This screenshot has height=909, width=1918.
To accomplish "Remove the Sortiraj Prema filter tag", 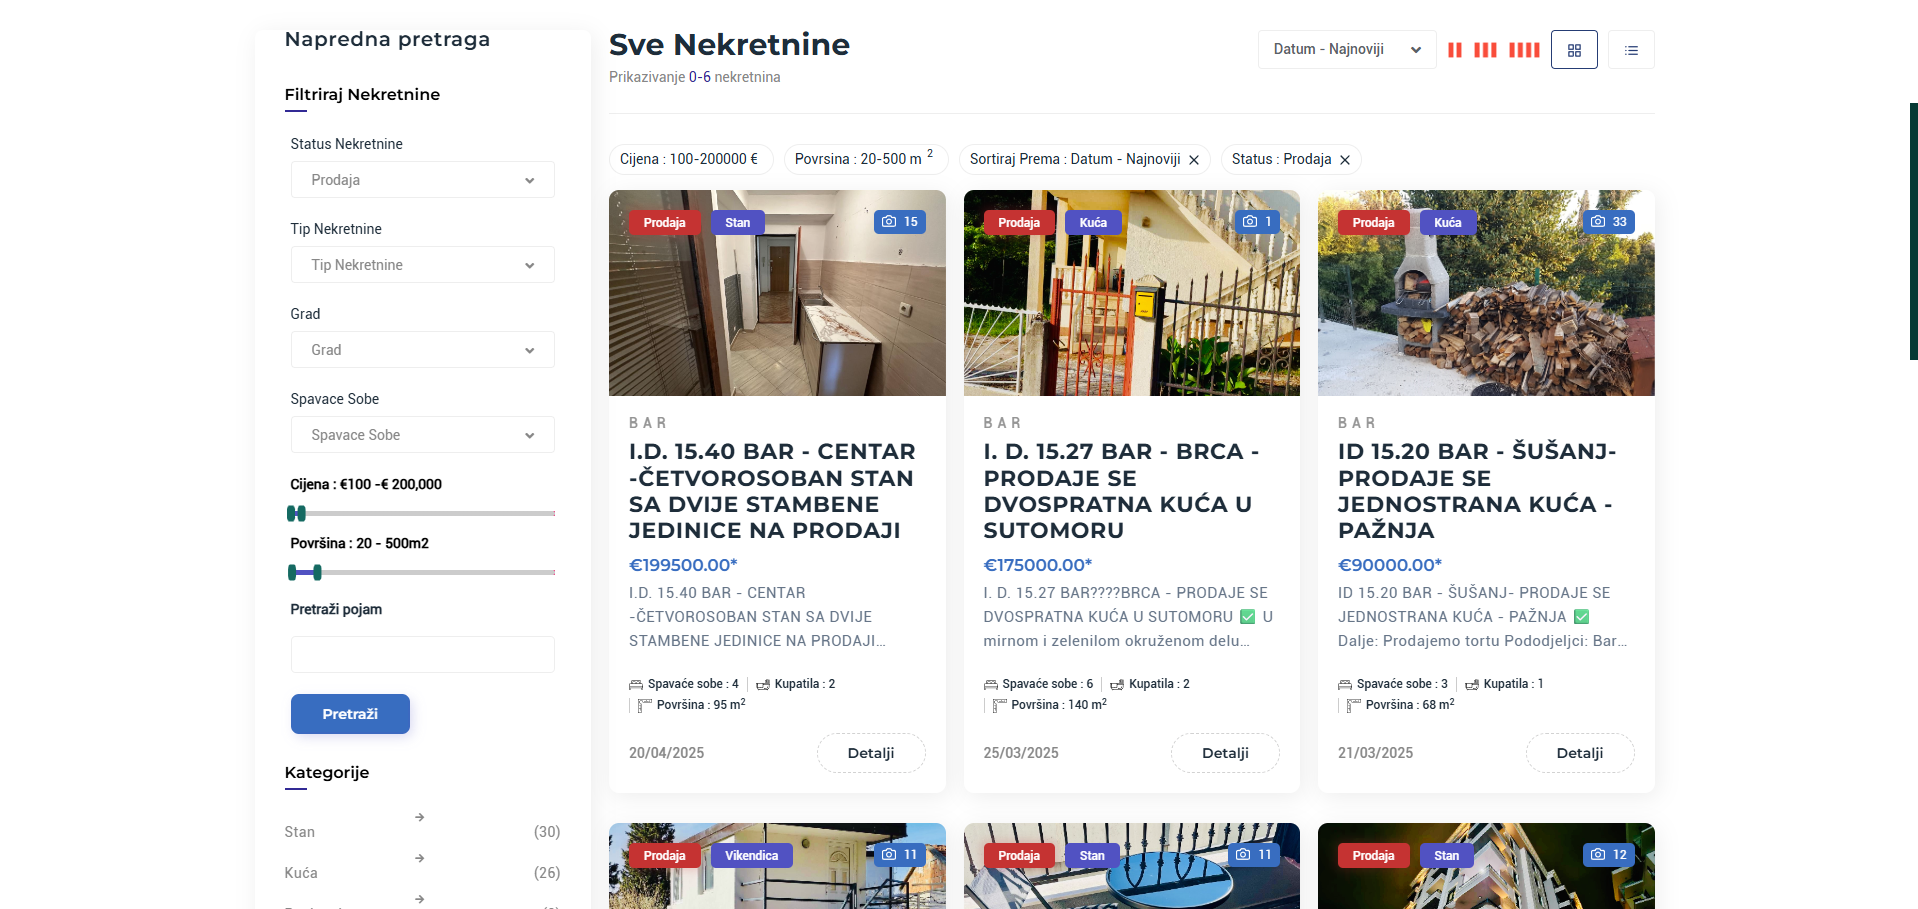I will coord(1194,160).
